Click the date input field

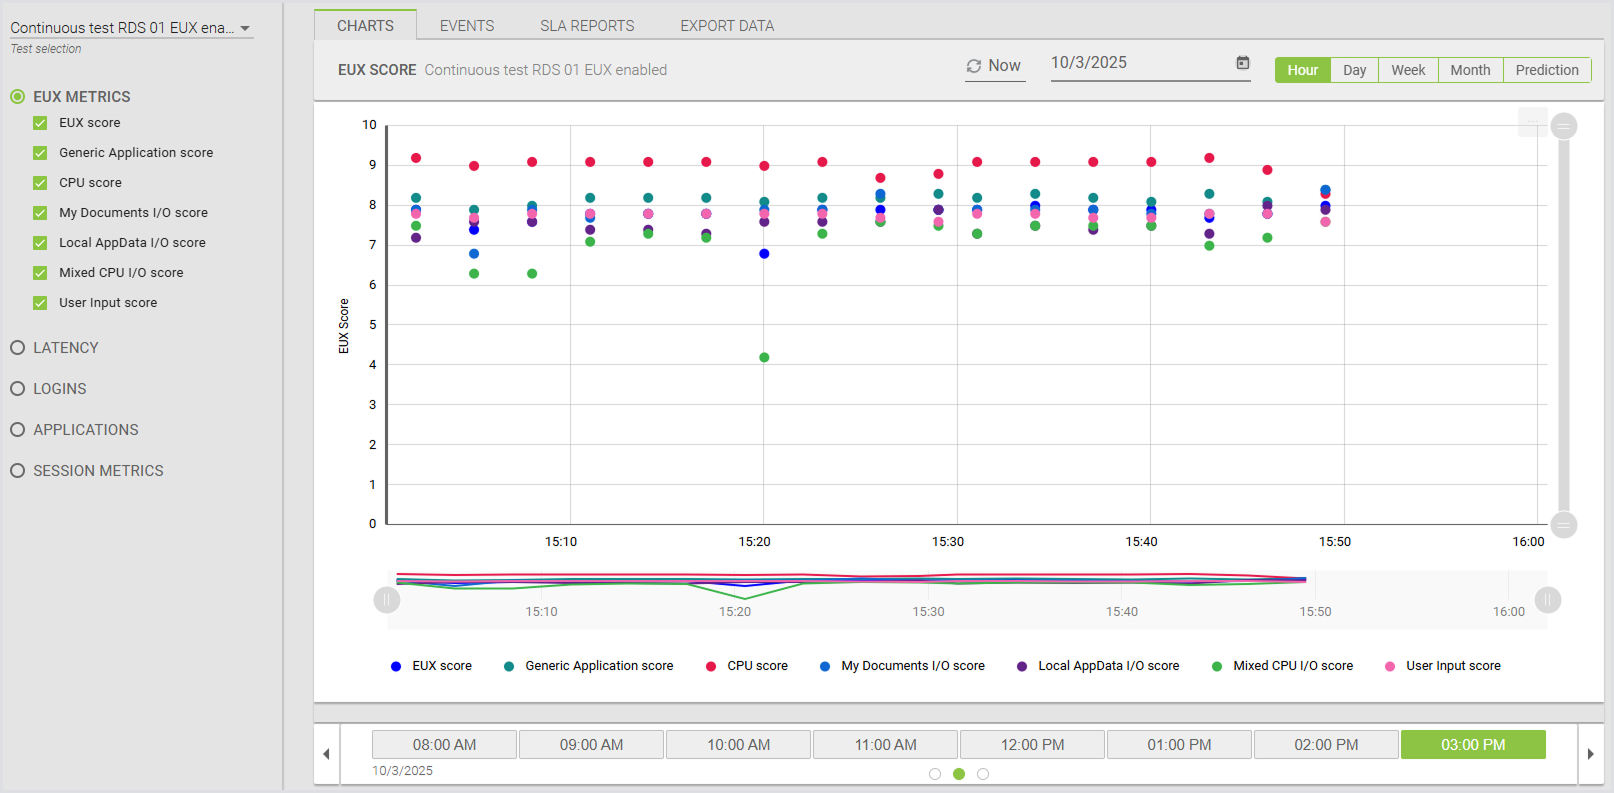coord(1140,63)
